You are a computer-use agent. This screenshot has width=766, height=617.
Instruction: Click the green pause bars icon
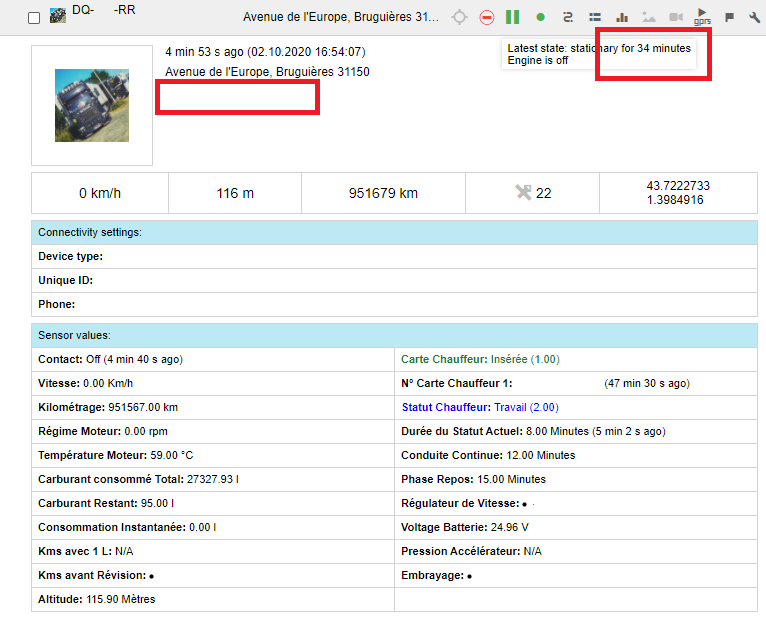(512, 17)
